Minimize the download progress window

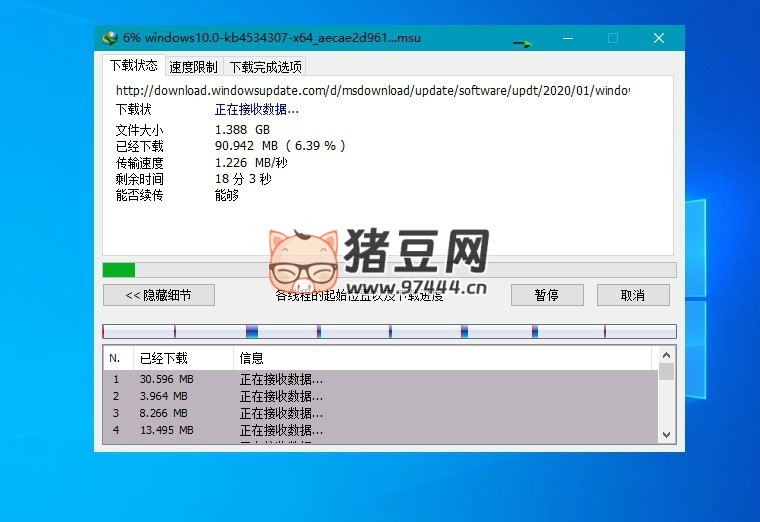pyautogui.click(x=567, y=38)
